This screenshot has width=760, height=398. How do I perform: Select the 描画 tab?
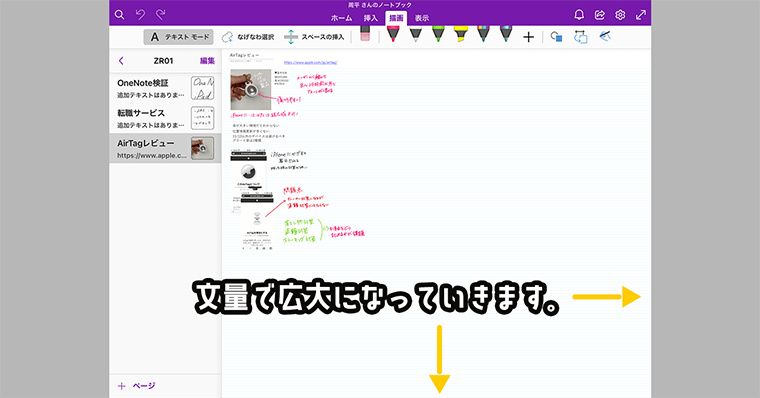pos(396,18)
